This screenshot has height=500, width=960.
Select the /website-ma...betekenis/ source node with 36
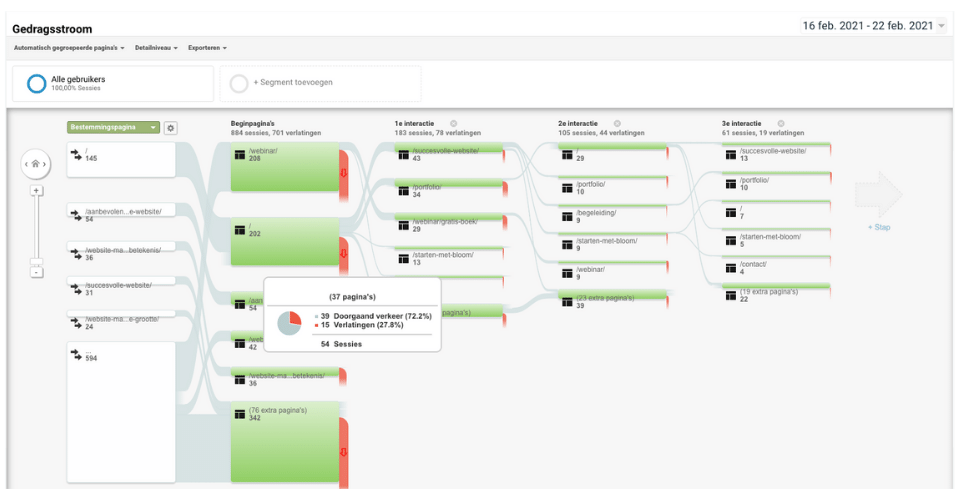pyautogui.click(x=121, y=247)
